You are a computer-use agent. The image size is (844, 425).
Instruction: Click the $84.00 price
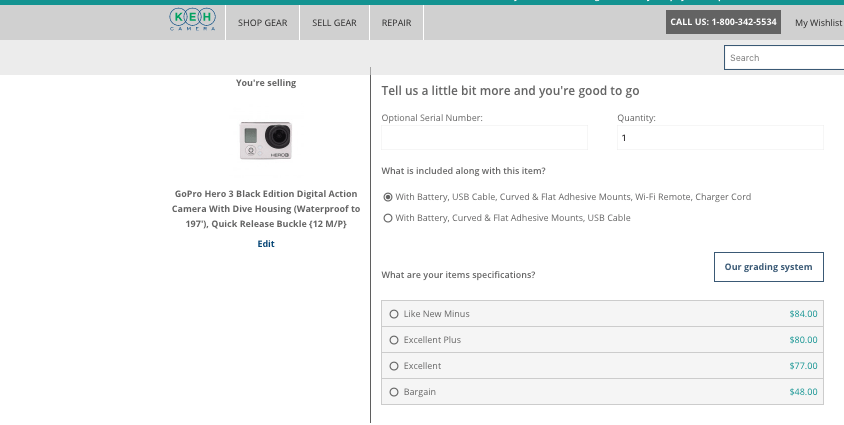(803, 314)
